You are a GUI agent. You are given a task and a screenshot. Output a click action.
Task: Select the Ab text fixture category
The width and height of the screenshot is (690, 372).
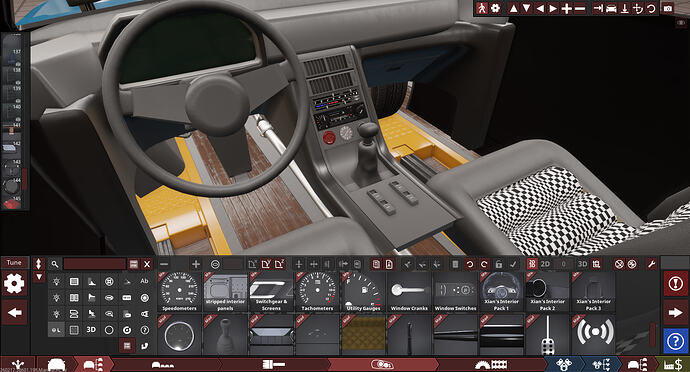click(x=144, y=281)
